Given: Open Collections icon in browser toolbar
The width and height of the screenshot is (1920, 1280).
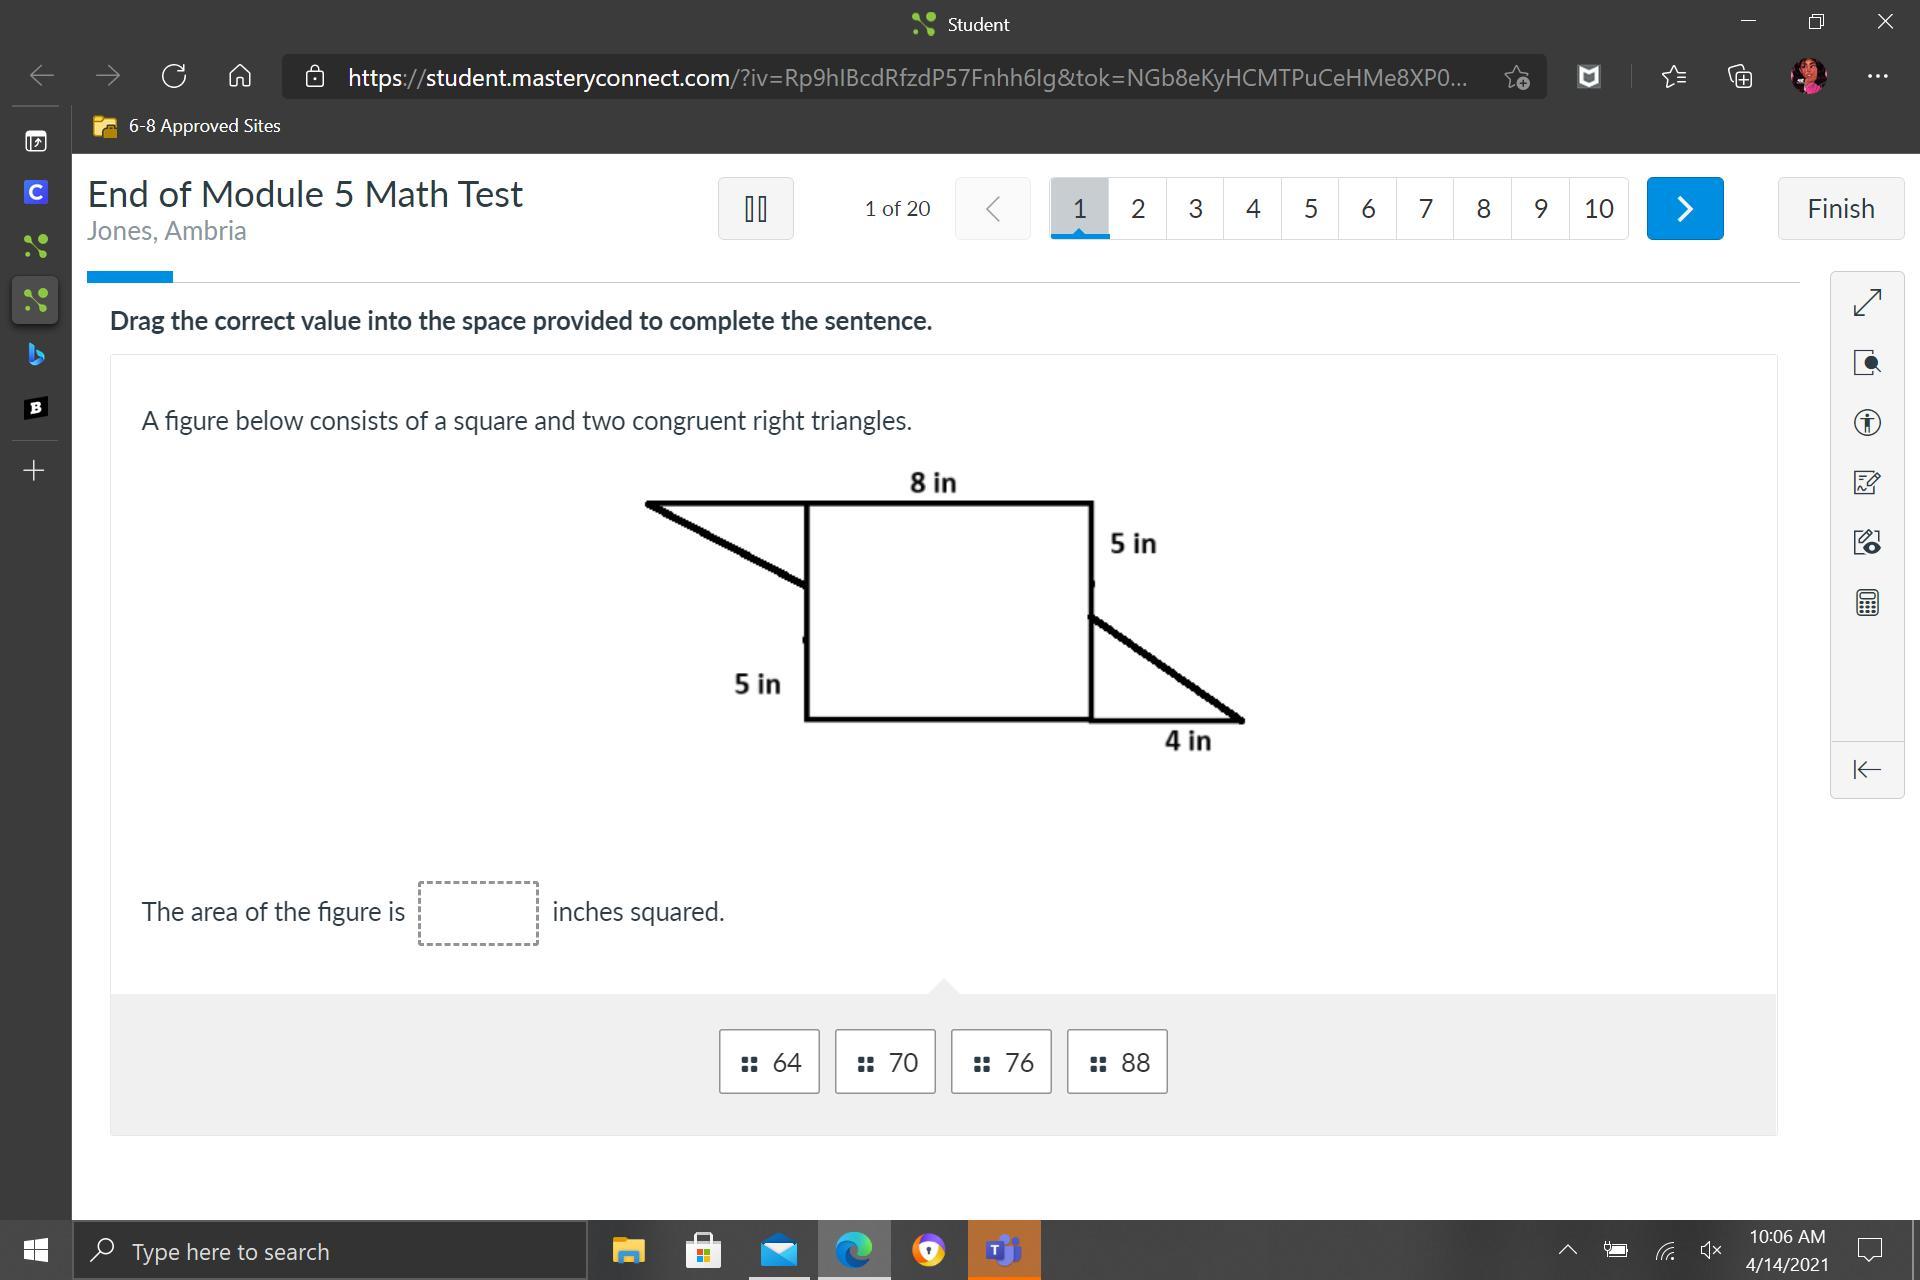Looking at the screenshot, I should [1740, 76].
